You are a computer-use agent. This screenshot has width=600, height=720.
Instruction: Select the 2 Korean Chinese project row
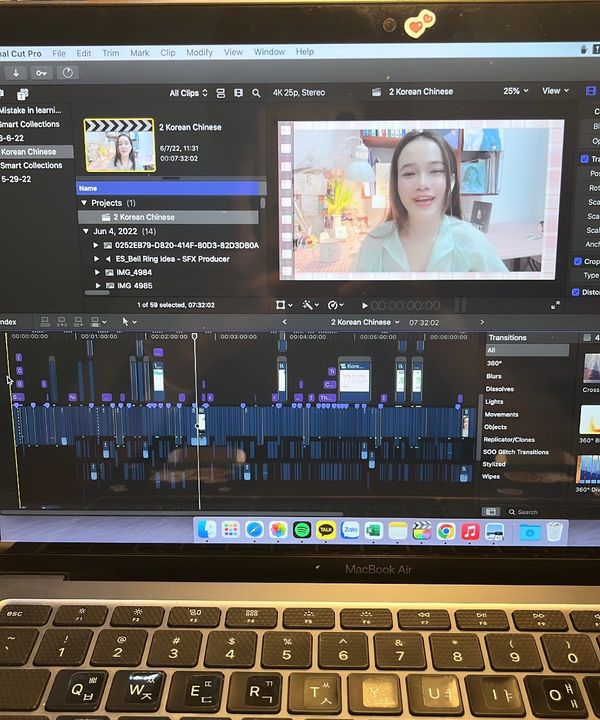(x=168, y=217)
